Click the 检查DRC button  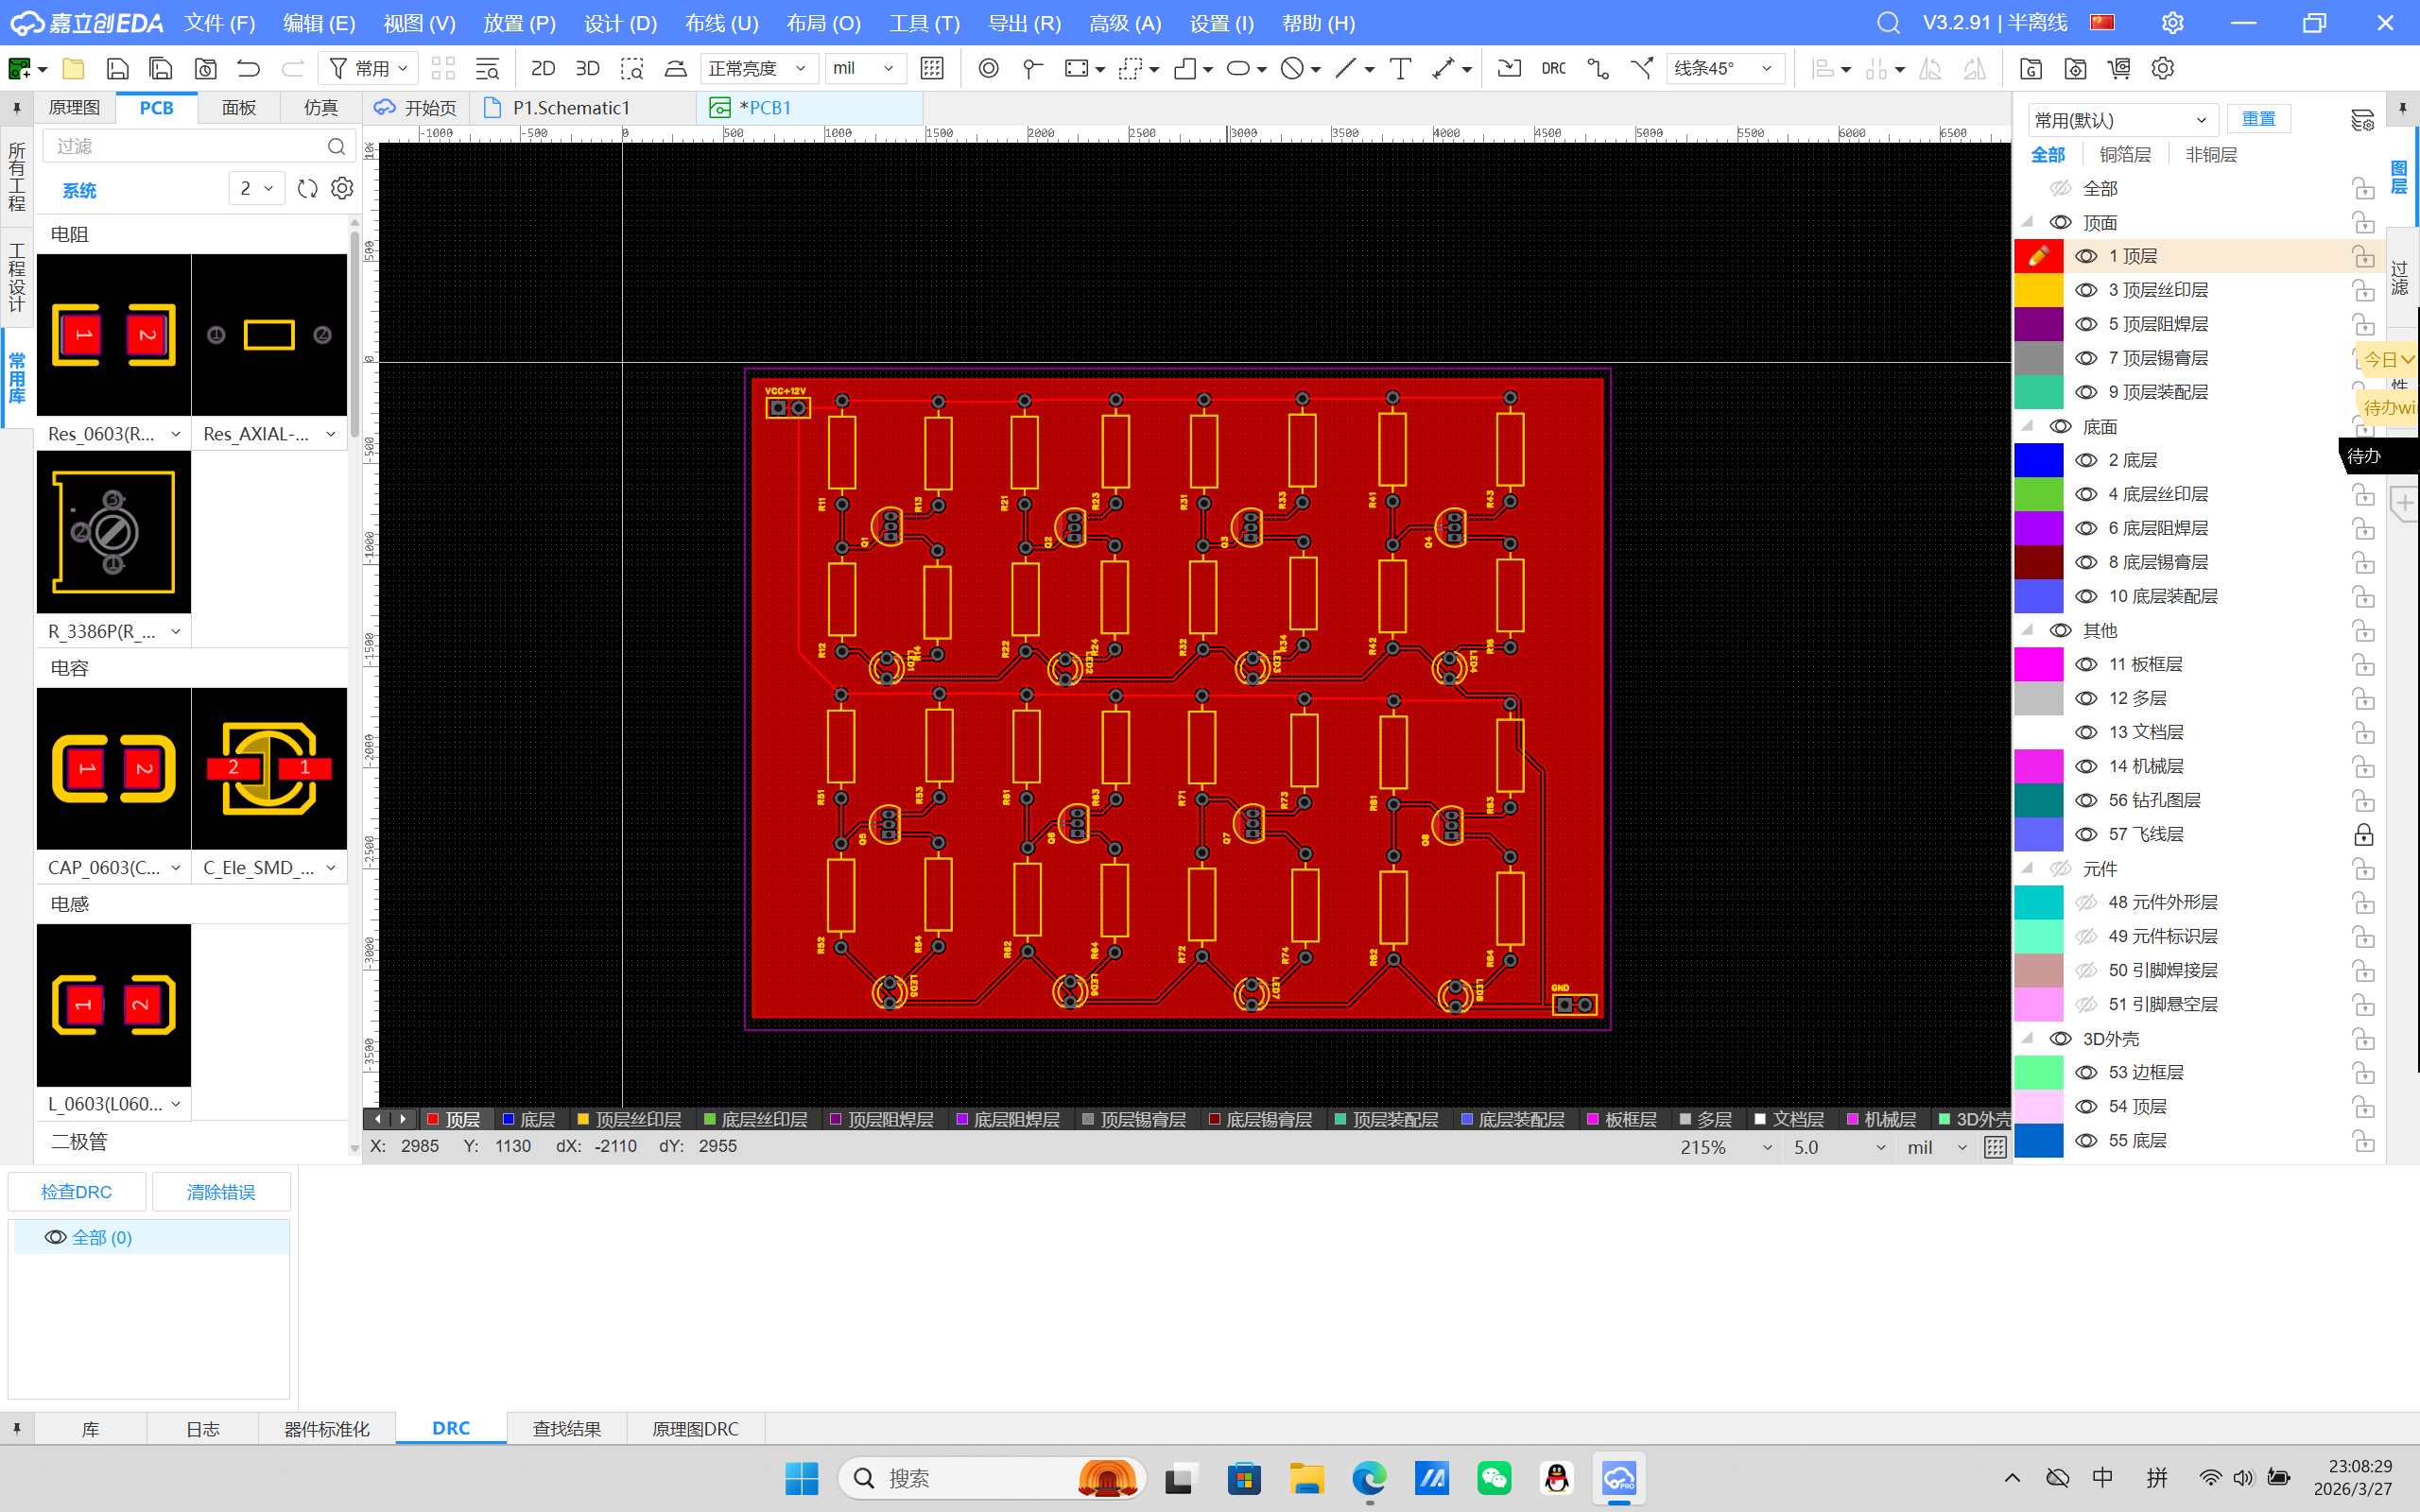coord(77,1192)
